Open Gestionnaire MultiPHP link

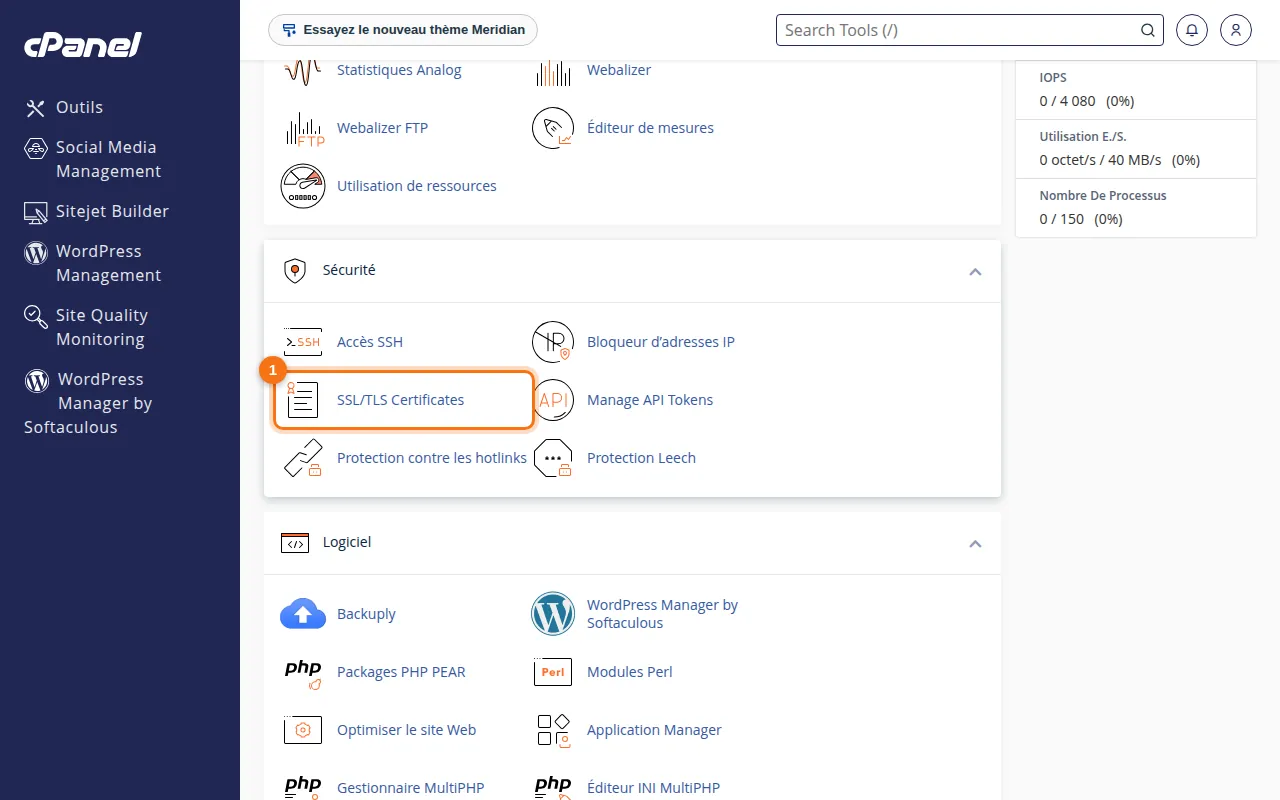(x=410, y=788)
